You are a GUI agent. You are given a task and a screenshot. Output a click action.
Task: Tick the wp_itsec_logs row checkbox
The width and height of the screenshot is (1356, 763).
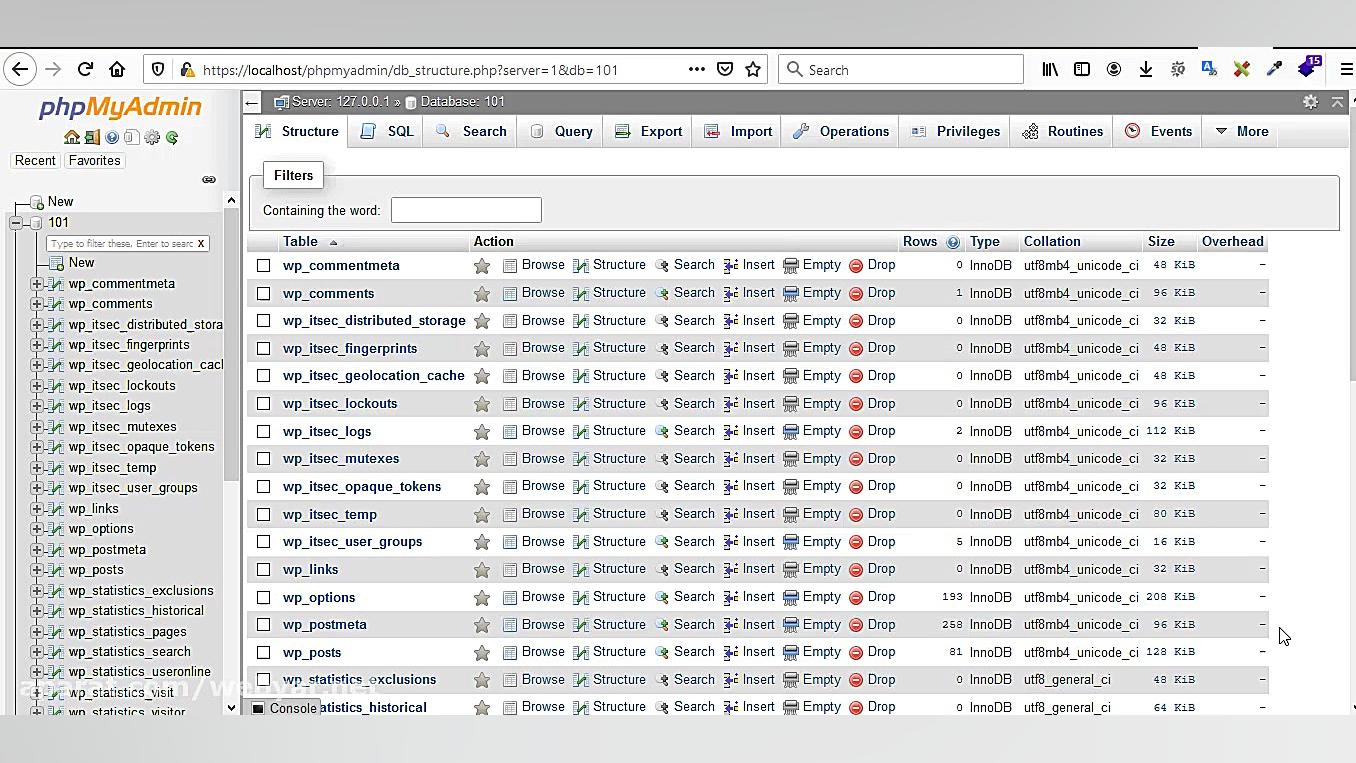[x=263, y=432]
